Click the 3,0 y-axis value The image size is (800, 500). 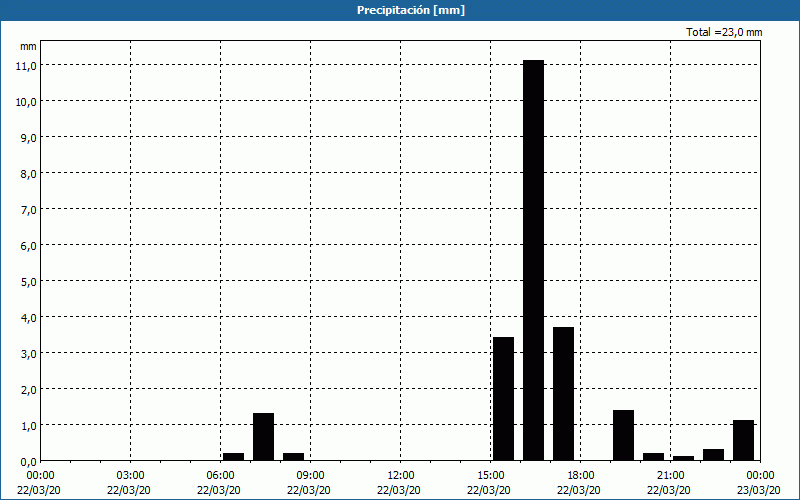[27, 353]
